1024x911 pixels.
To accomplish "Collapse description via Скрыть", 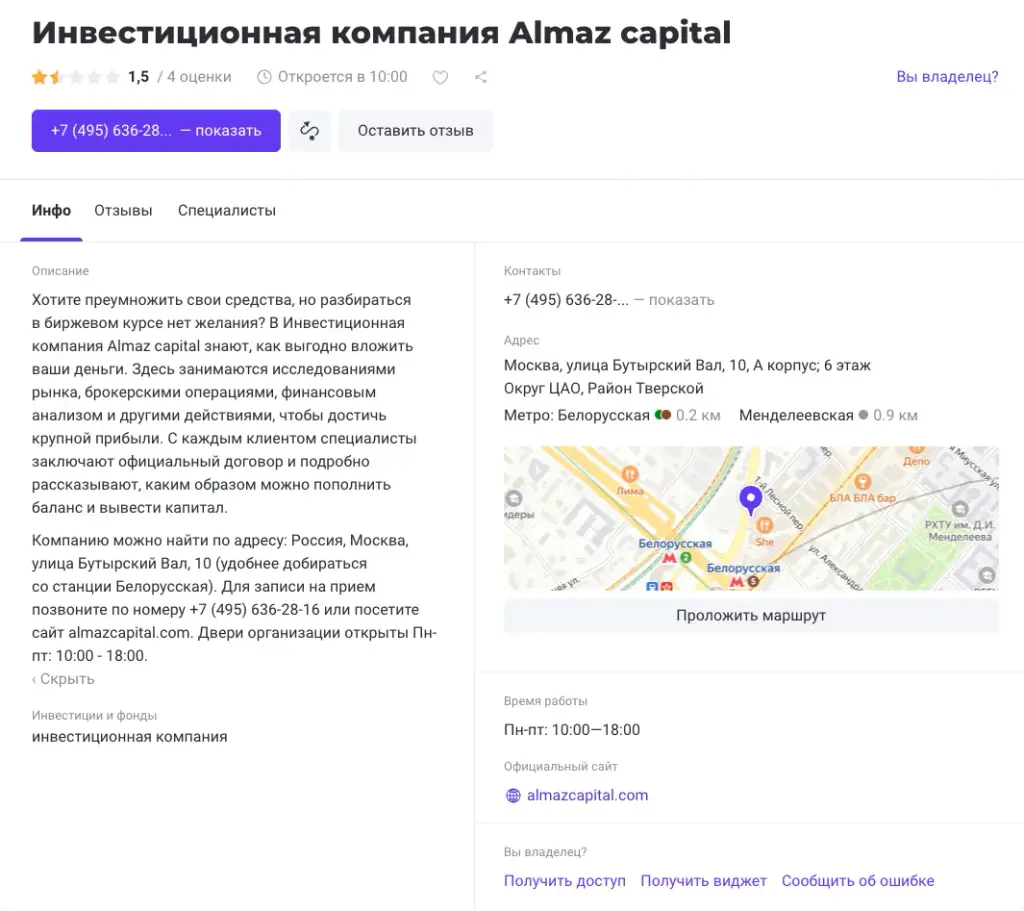I will pyautogui.click(x=63, y=679).
